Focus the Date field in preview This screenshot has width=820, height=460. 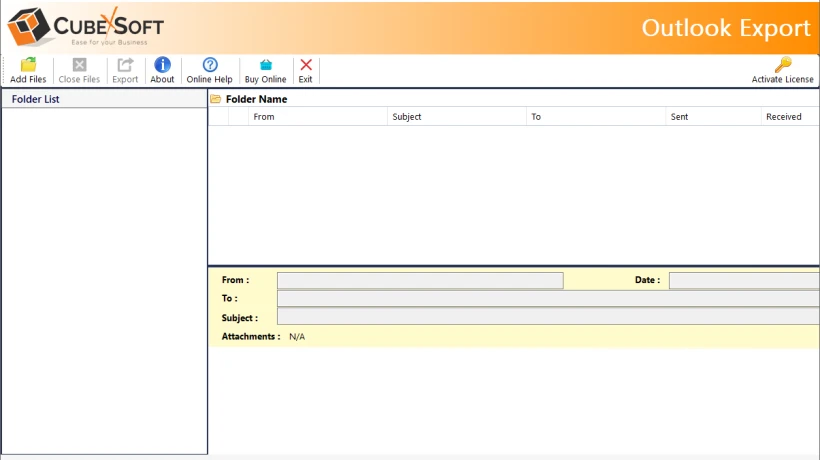[744, 280]
